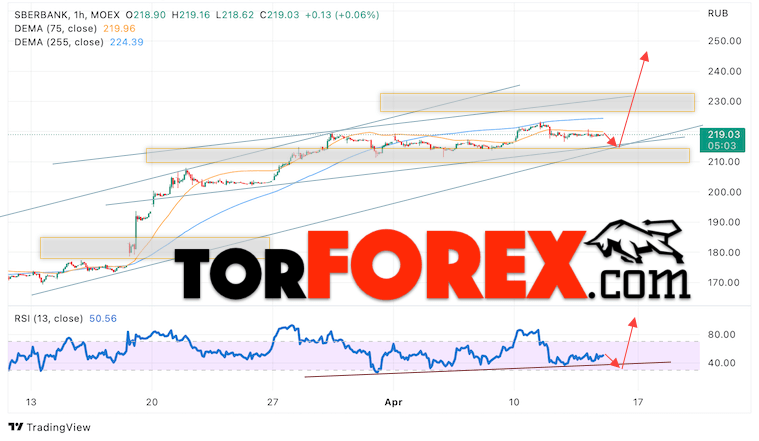The height and width of the screenshot is (441, 759).
Task: Click the DEMA (75, close) indicator label
Action: [x=56, y=29]
